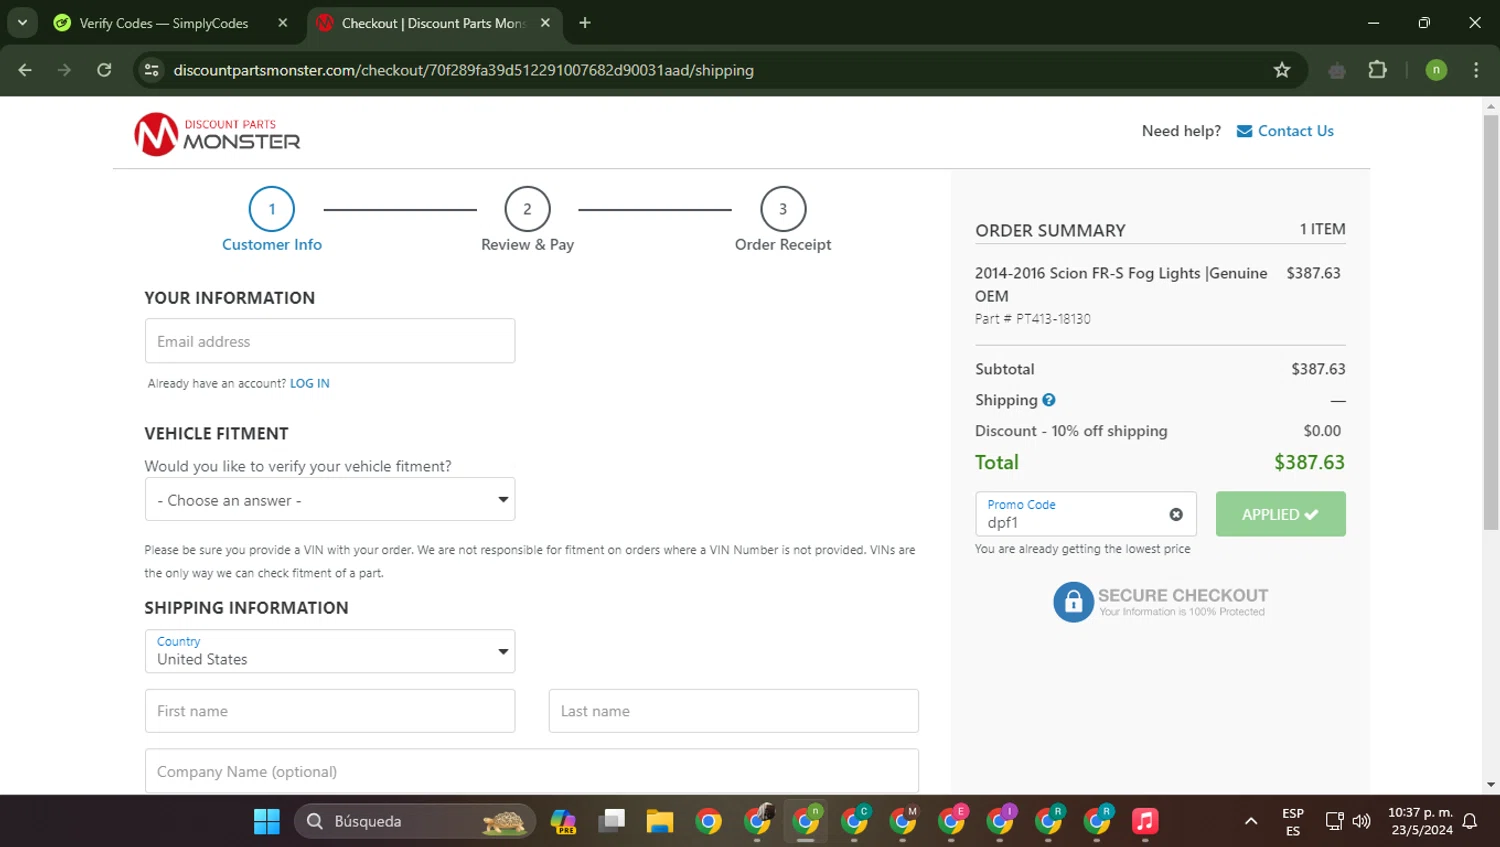Open the browser extensions puzzle icon
This screenshot has height=847, width=1500.
click(1377, 70)
